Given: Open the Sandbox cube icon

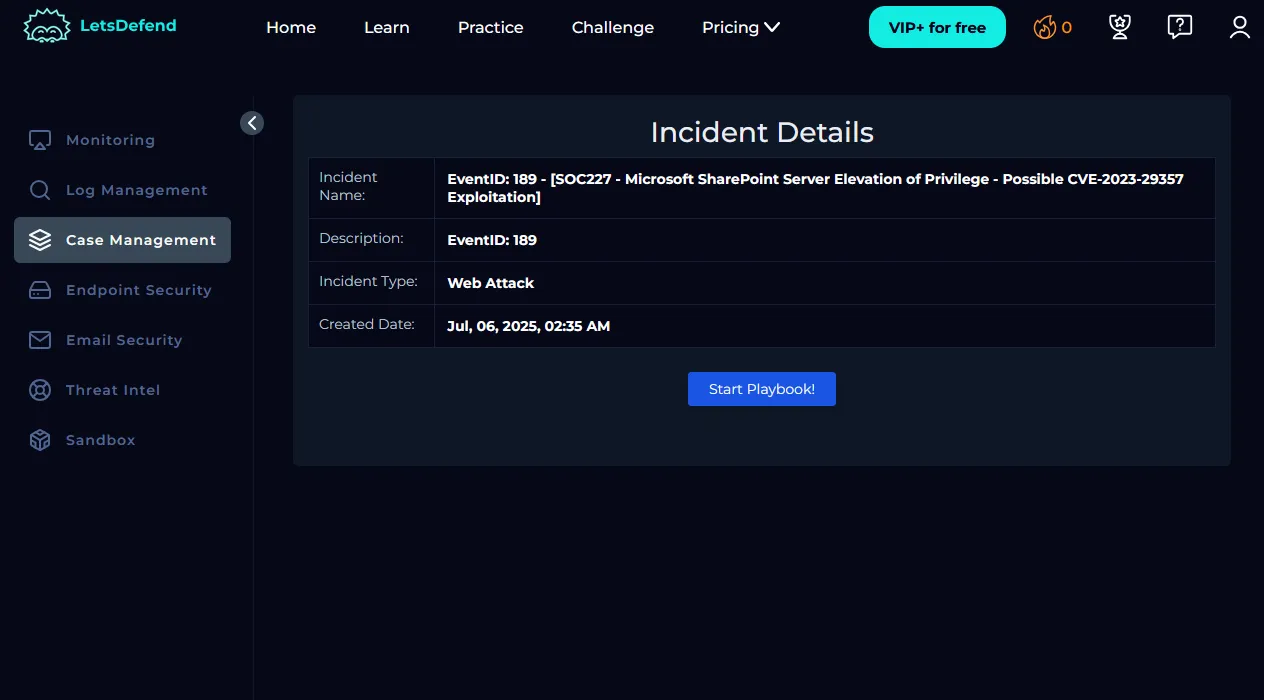Looking at the screenshot, I should pyautogui.click(x=40, y=440).
